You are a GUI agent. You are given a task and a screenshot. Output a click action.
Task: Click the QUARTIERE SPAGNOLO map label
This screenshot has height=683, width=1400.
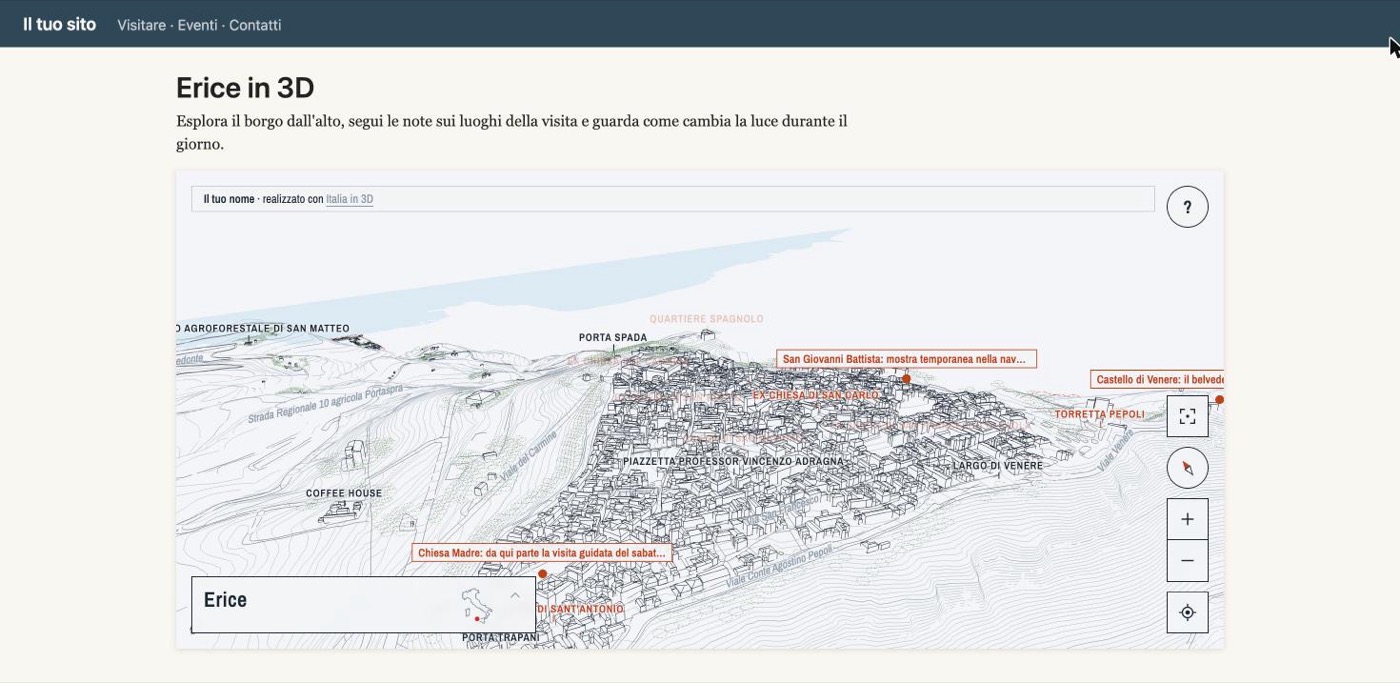706,319
